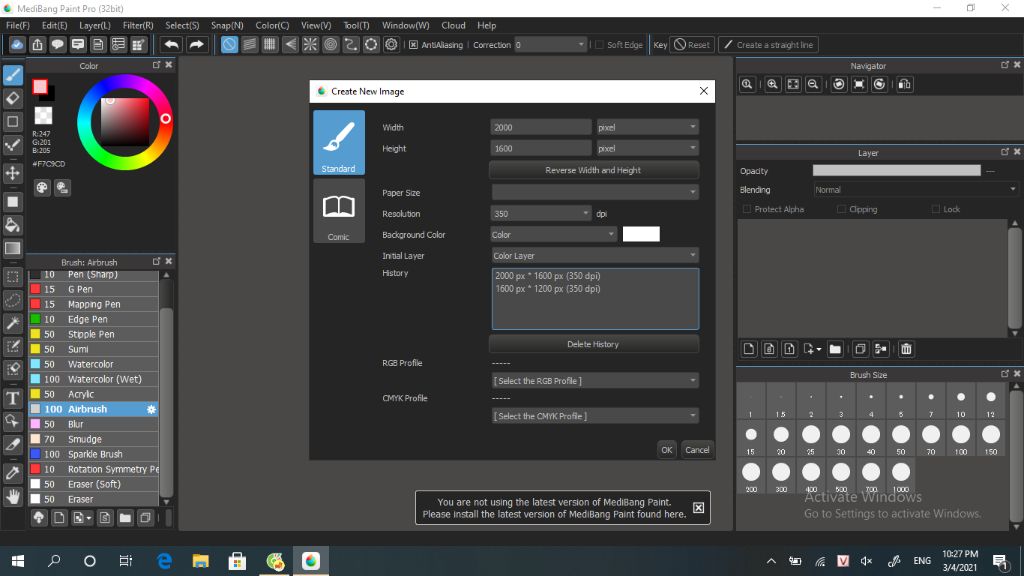Click Reverse Width and Height button
This screenshot has width=1024, height=576.
click(x=593, y=170)
